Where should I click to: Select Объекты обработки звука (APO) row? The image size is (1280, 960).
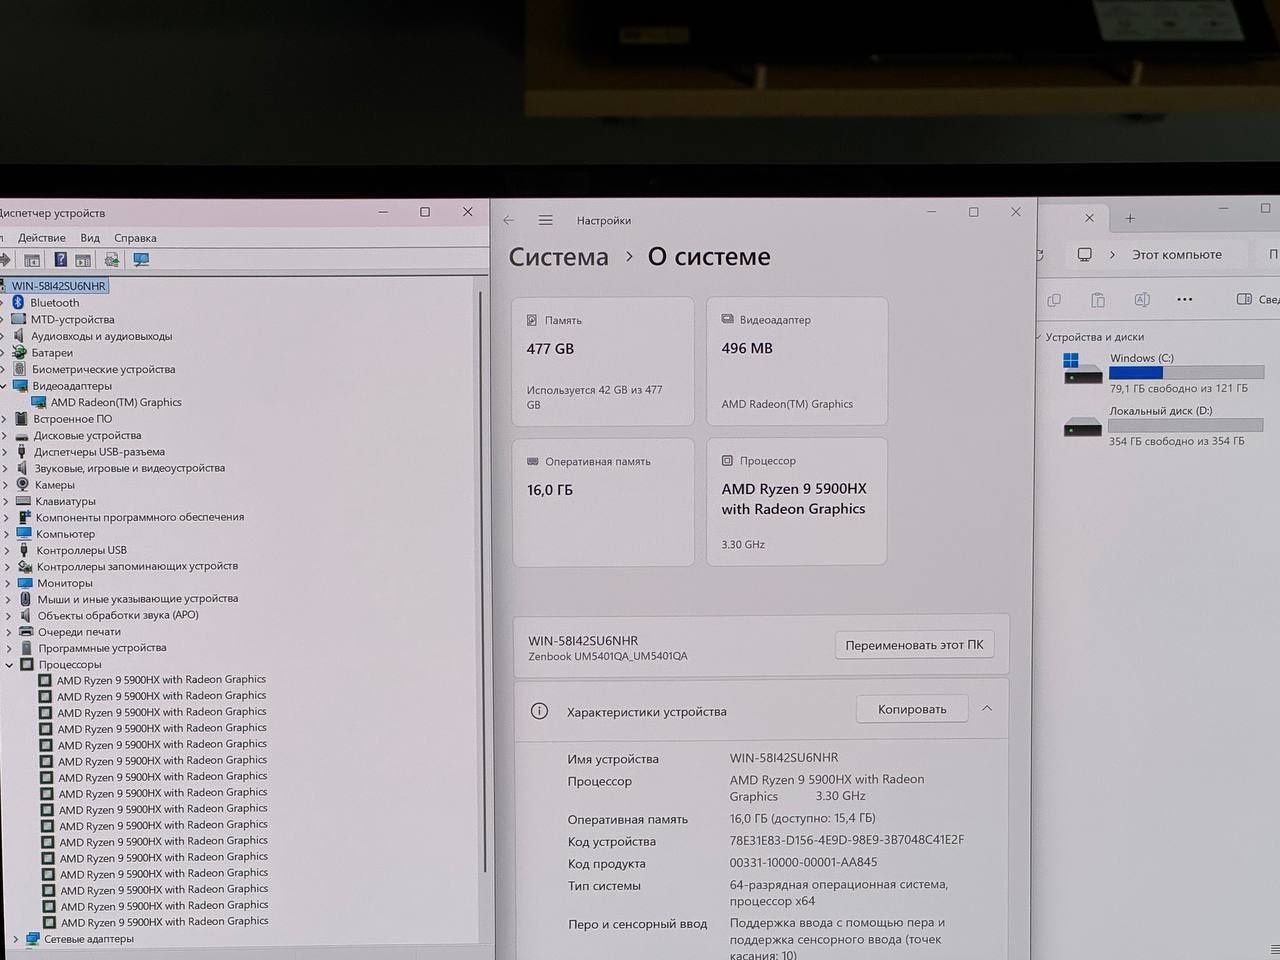tap(118, 615)
